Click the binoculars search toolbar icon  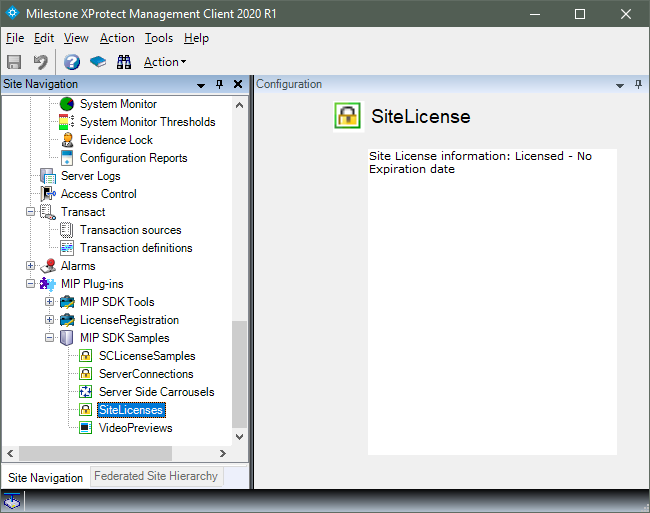[124, 62]
